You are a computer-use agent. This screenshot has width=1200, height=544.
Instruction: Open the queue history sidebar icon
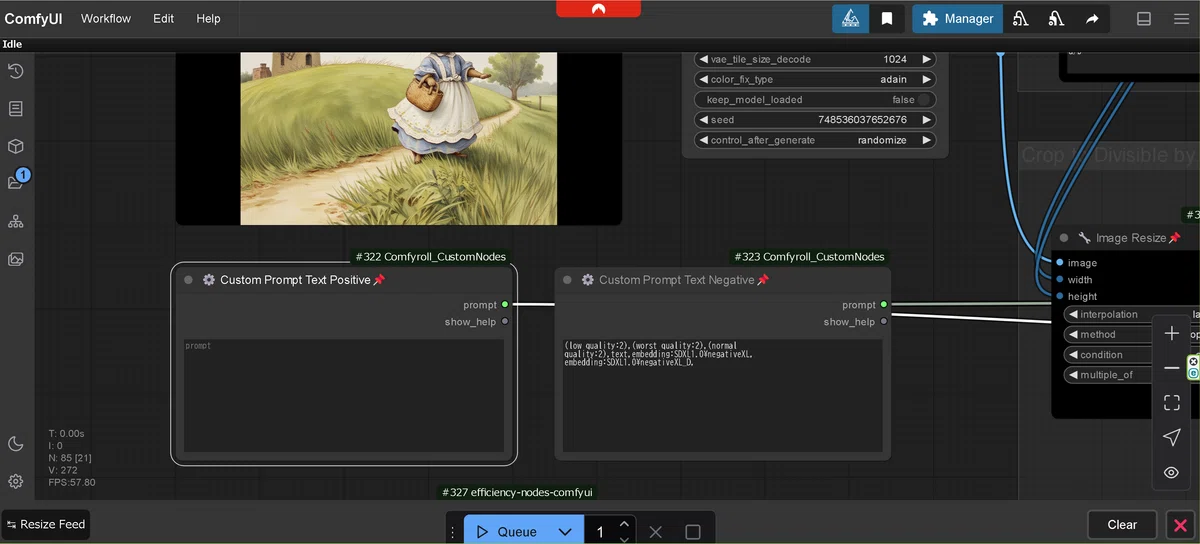(16, 71)
